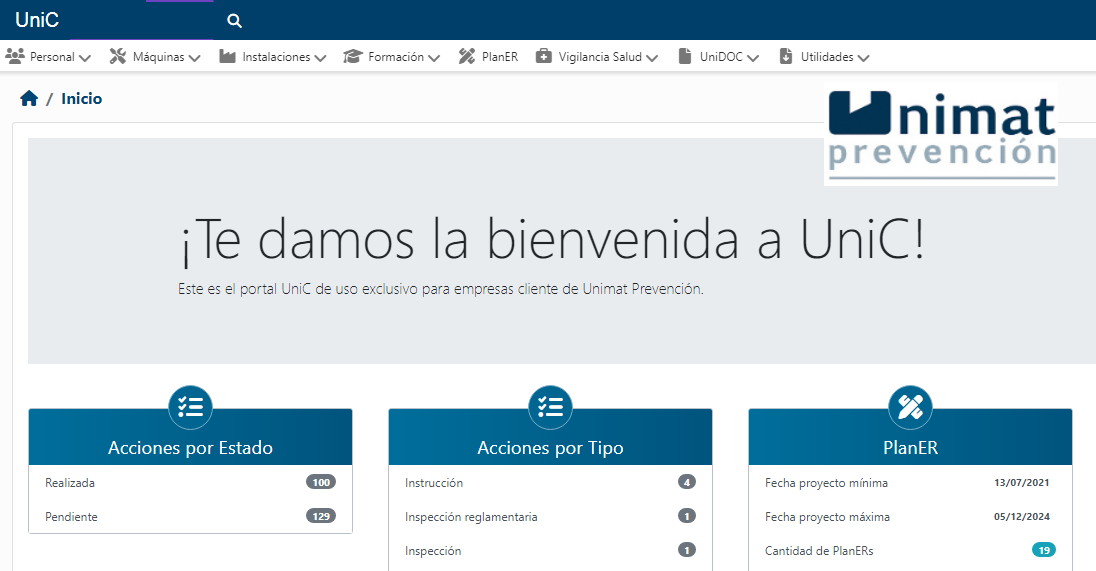
Task: Click the search input field in header
Action: [x=142, y=20]
